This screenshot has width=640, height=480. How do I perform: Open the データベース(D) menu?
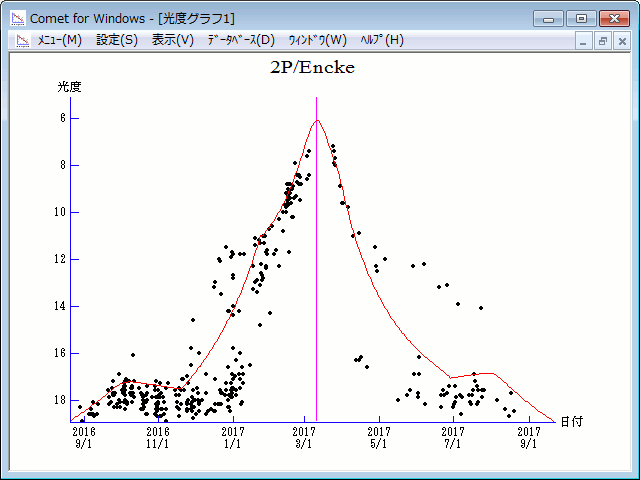tap(241, 40)
